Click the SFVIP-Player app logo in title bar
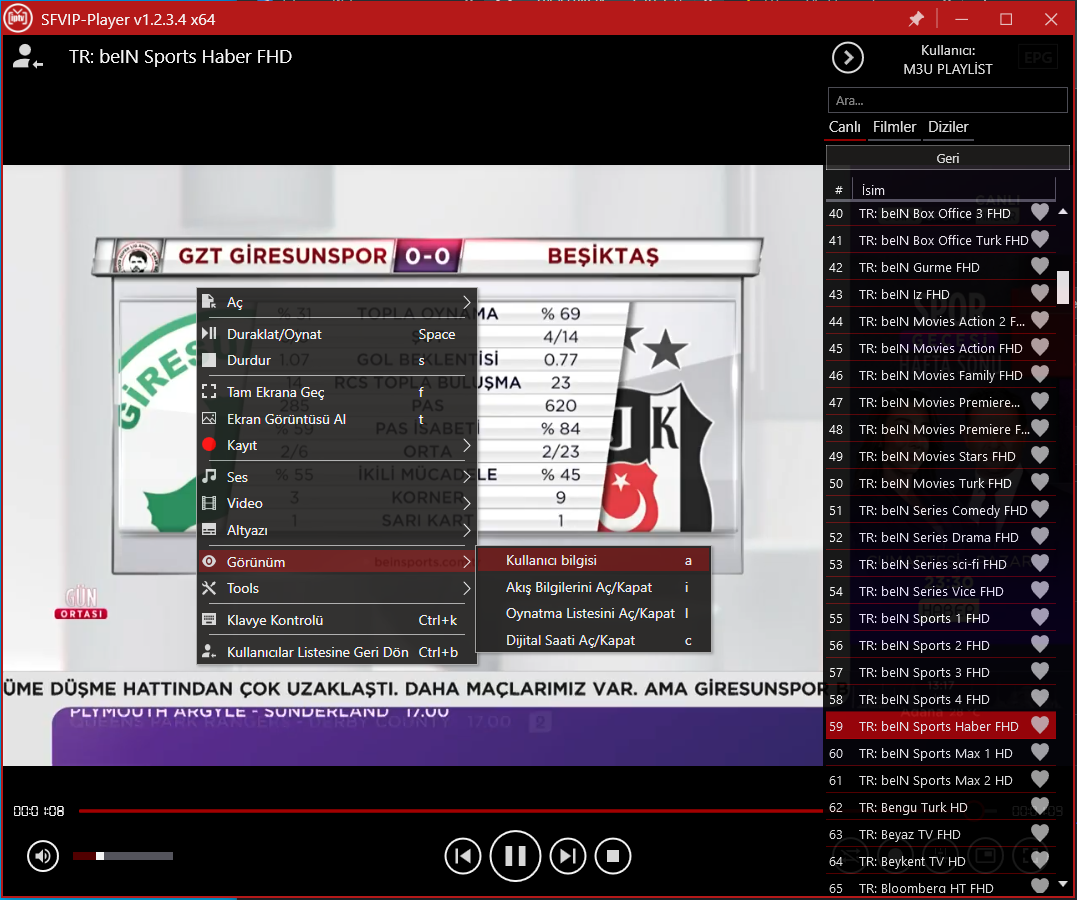Screen dimensions: 1077x900 click(18, 19)
